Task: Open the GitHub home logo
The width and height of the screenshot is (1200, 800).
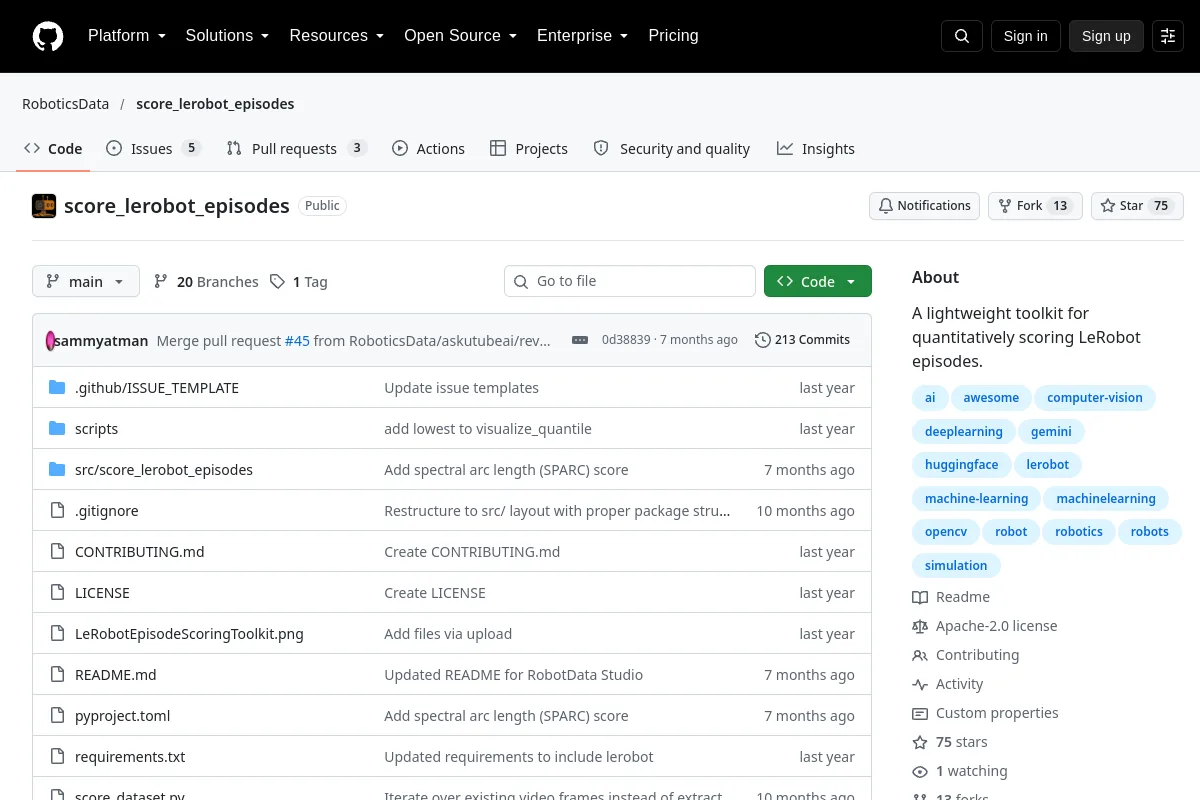Action: (x=48, y=36)
